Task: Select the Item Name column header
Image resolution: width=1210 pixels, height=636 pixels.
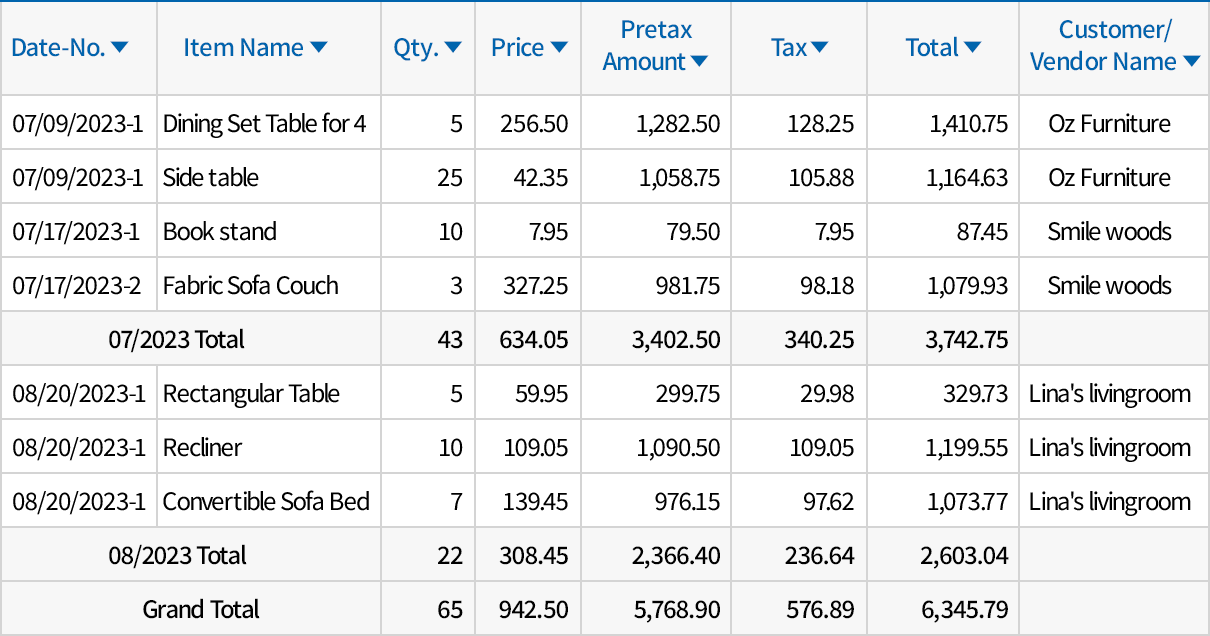Action: (243, 45)
